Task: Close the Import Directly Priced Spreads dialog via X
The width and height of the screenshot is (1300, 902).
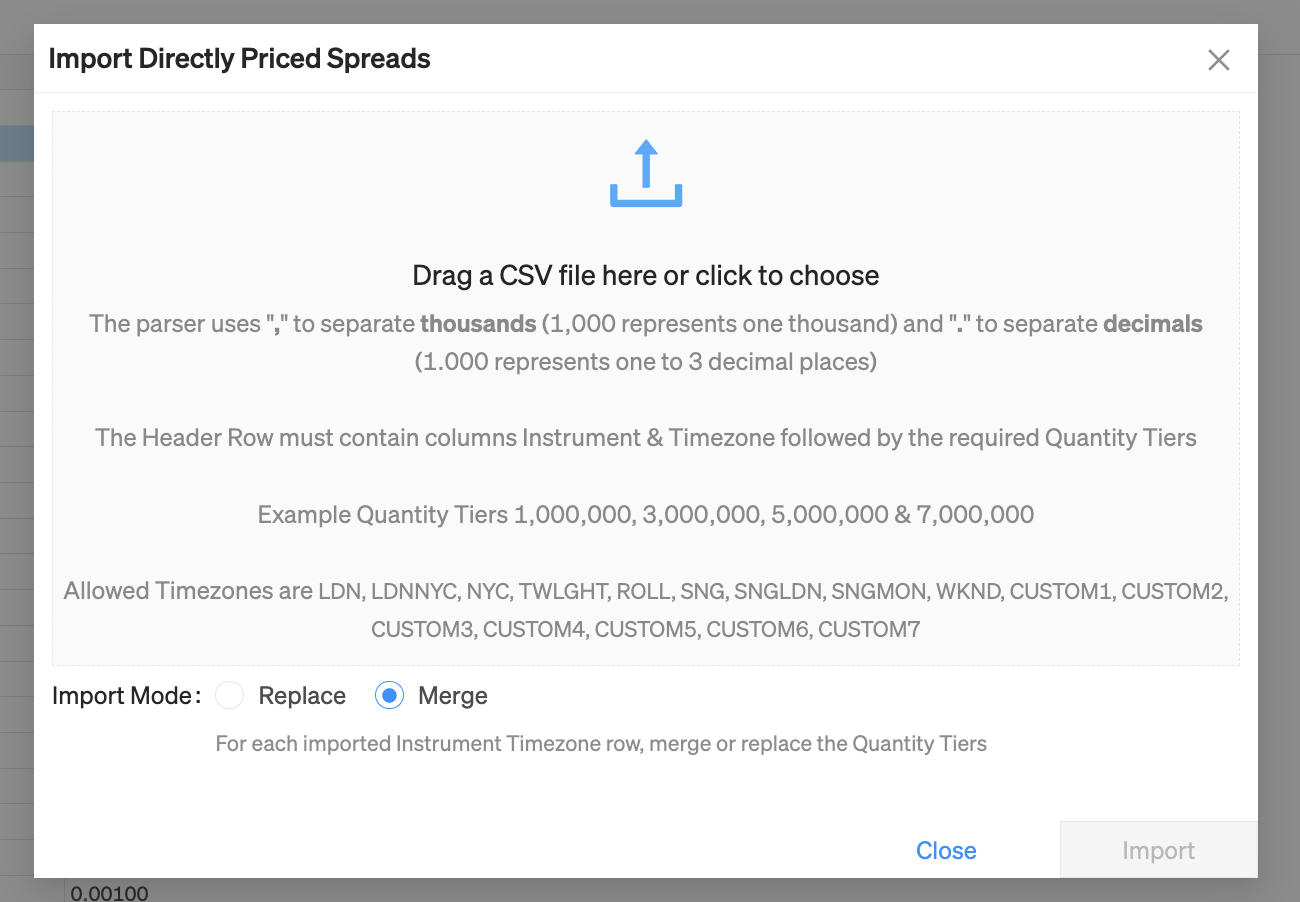Action: click(1218, 60)
